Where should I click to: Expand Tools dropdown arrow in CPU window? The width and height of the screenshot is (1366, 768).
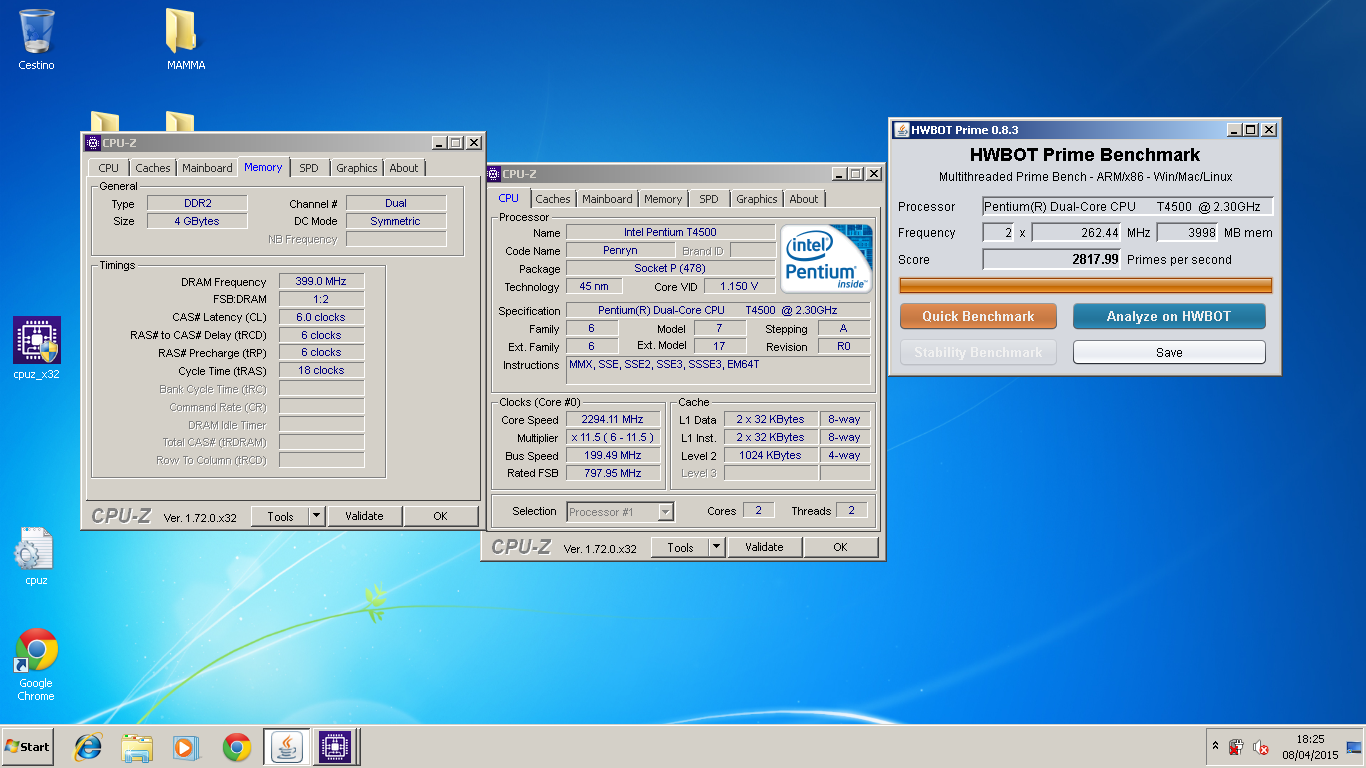click(x=717, y=547)
